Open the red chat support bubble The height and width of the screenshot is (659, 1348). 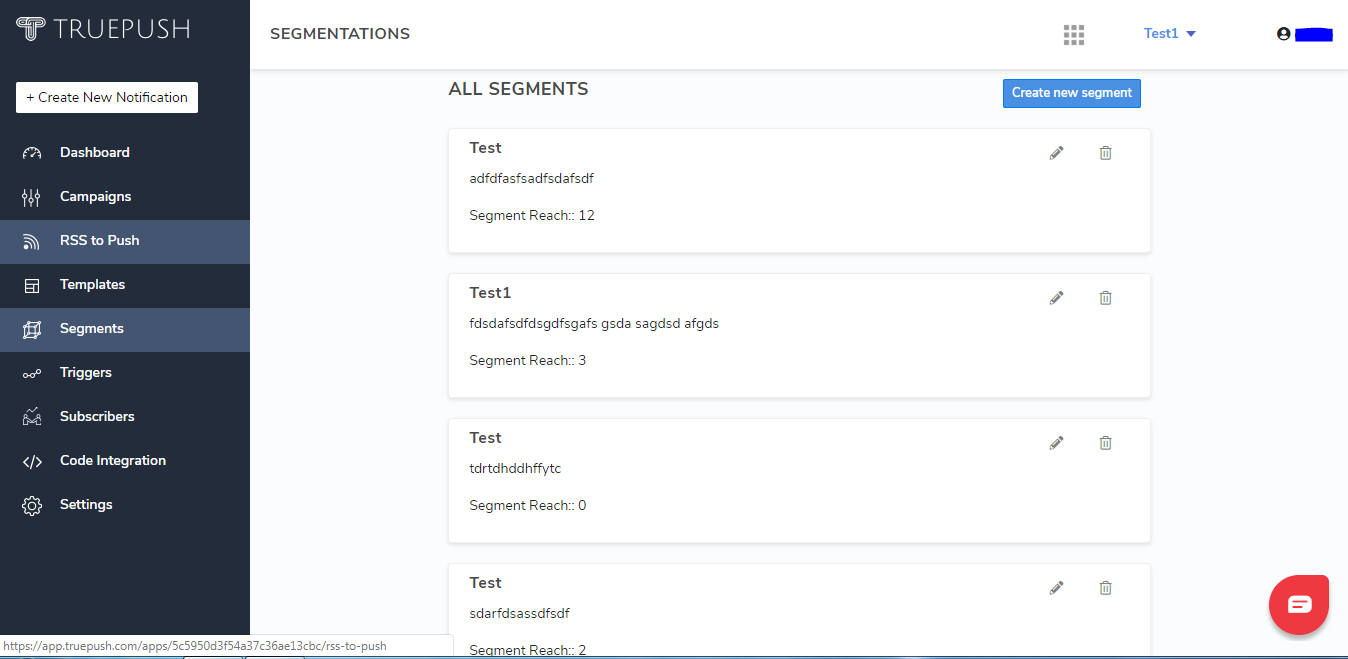click(1298, 604)
